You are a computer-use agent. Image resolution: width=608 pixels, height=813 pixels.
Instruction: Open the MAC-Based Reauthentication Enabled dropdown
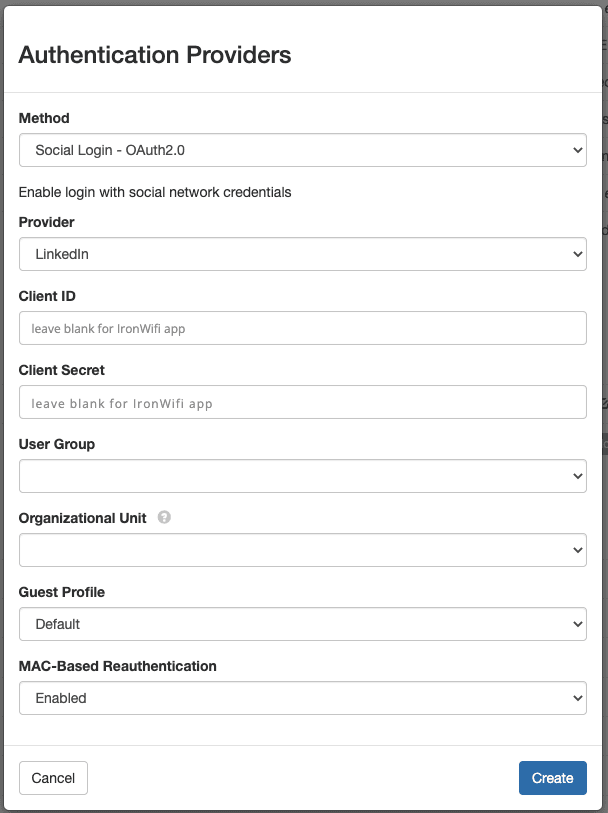pyautogui.click(x=303, y=698)
